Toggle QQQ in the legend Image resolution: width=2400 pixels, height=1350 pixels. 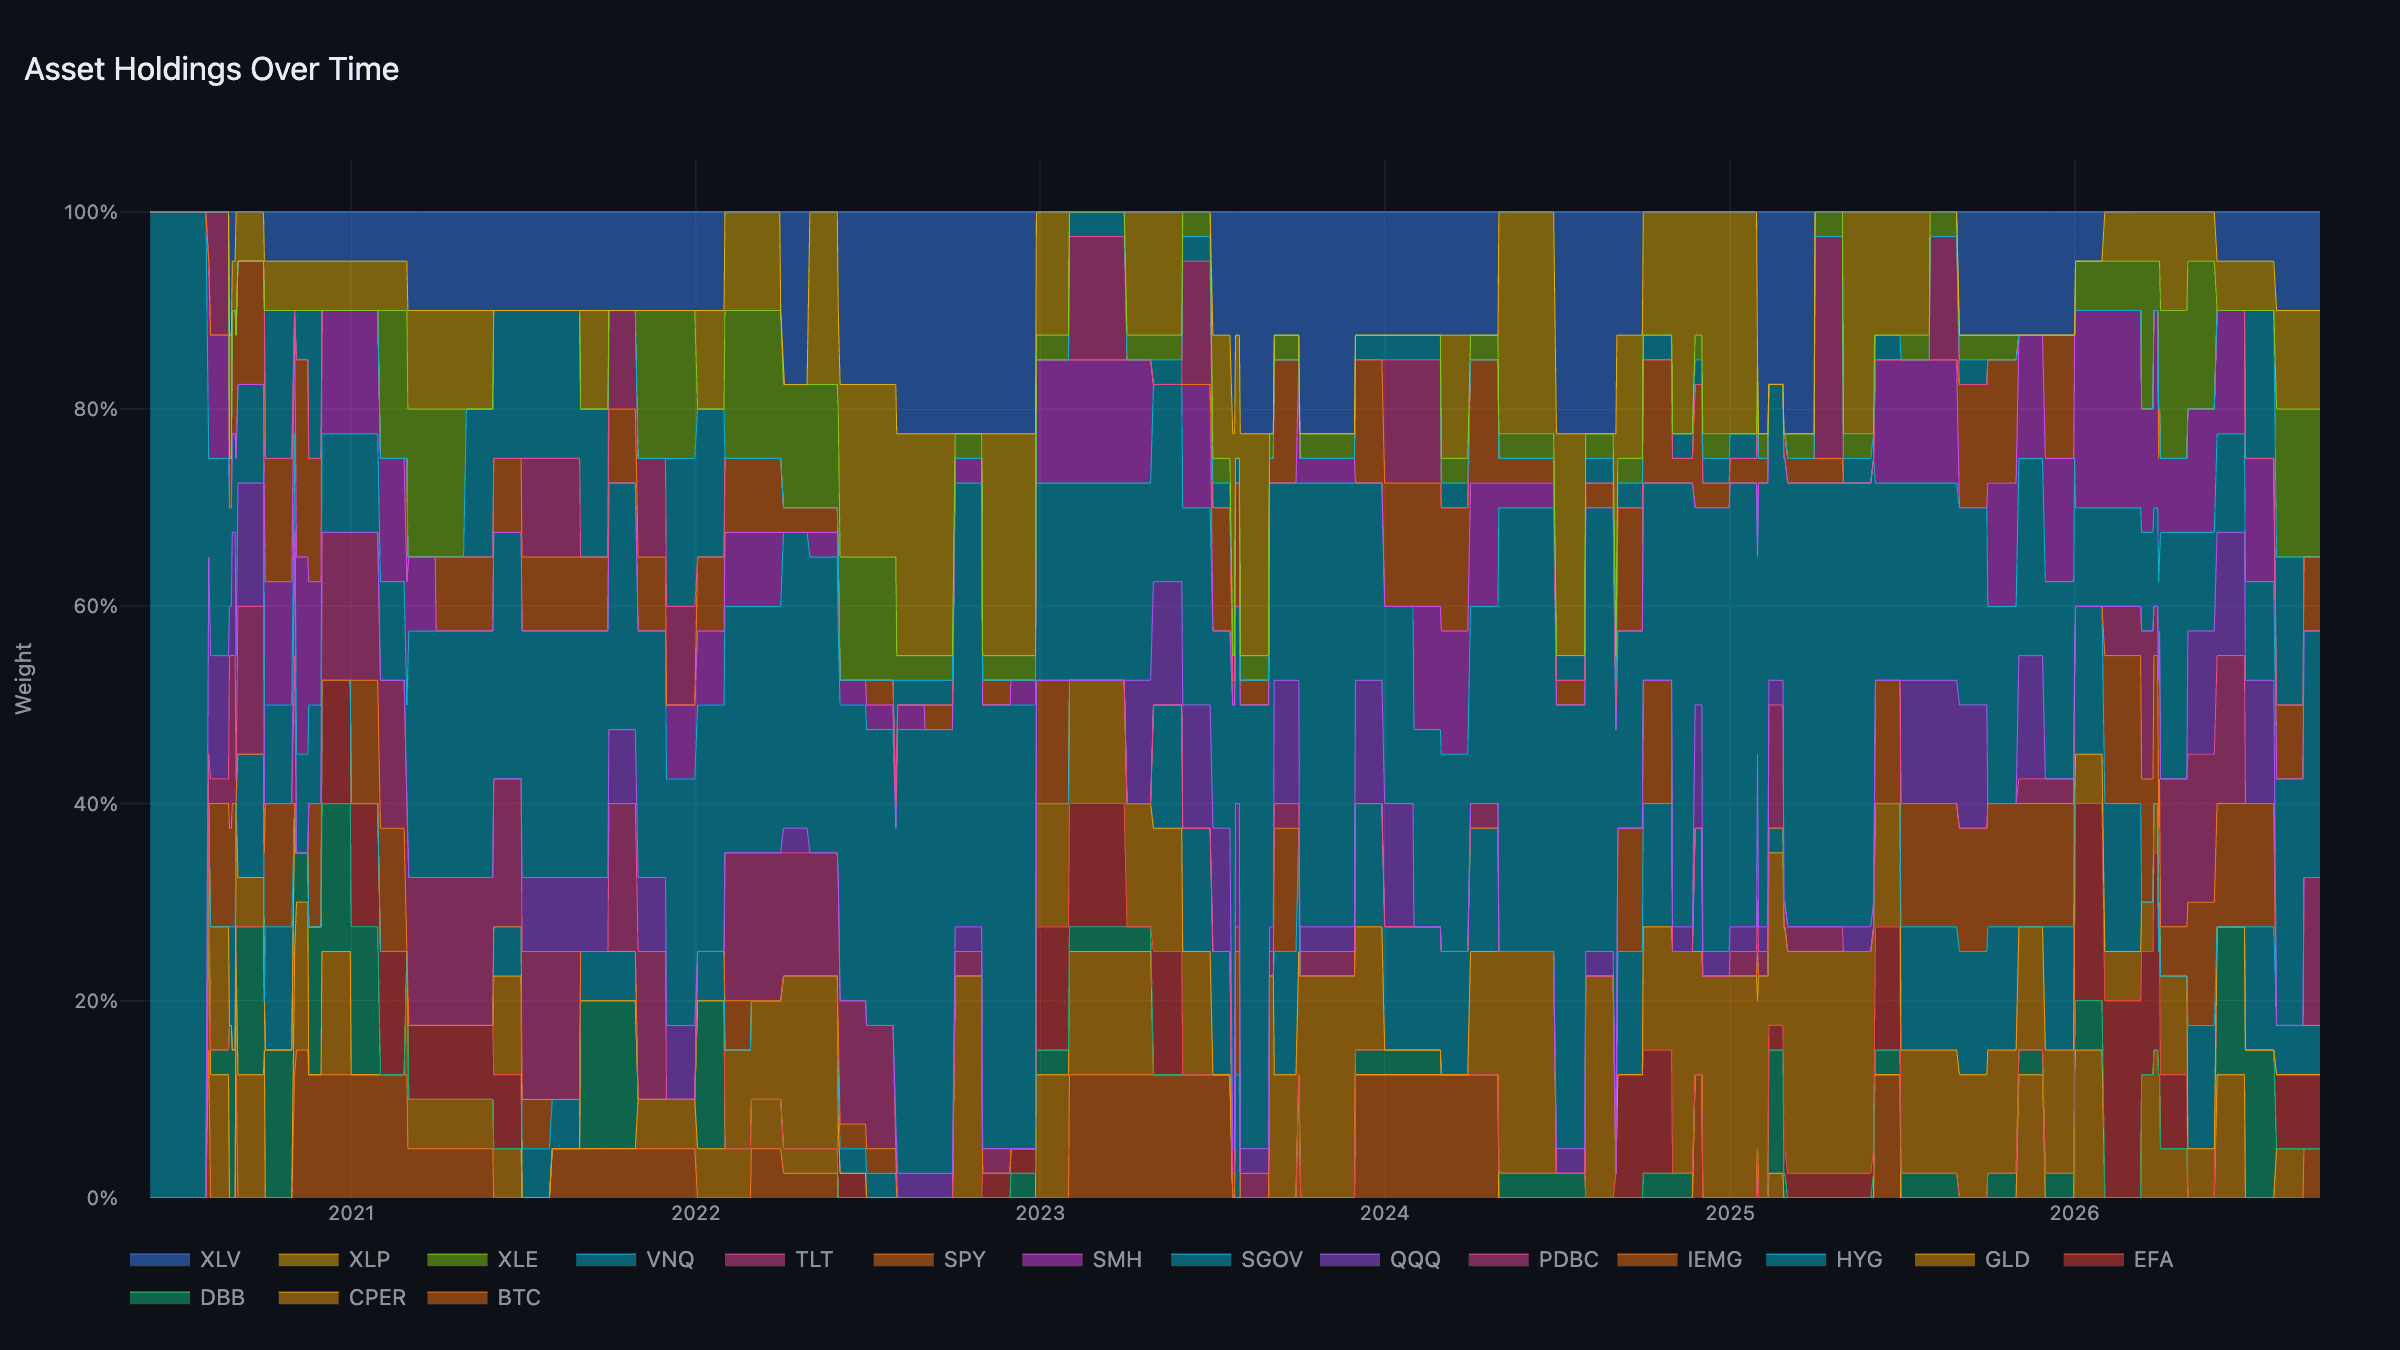click(1381, 1259)
